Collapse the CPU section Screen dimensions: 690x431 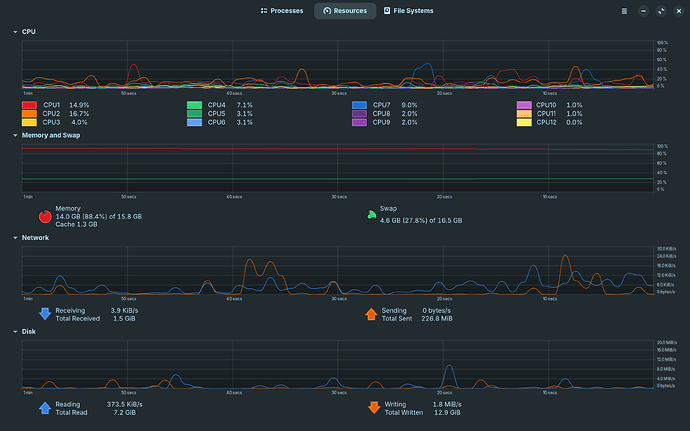click(15, 32)
